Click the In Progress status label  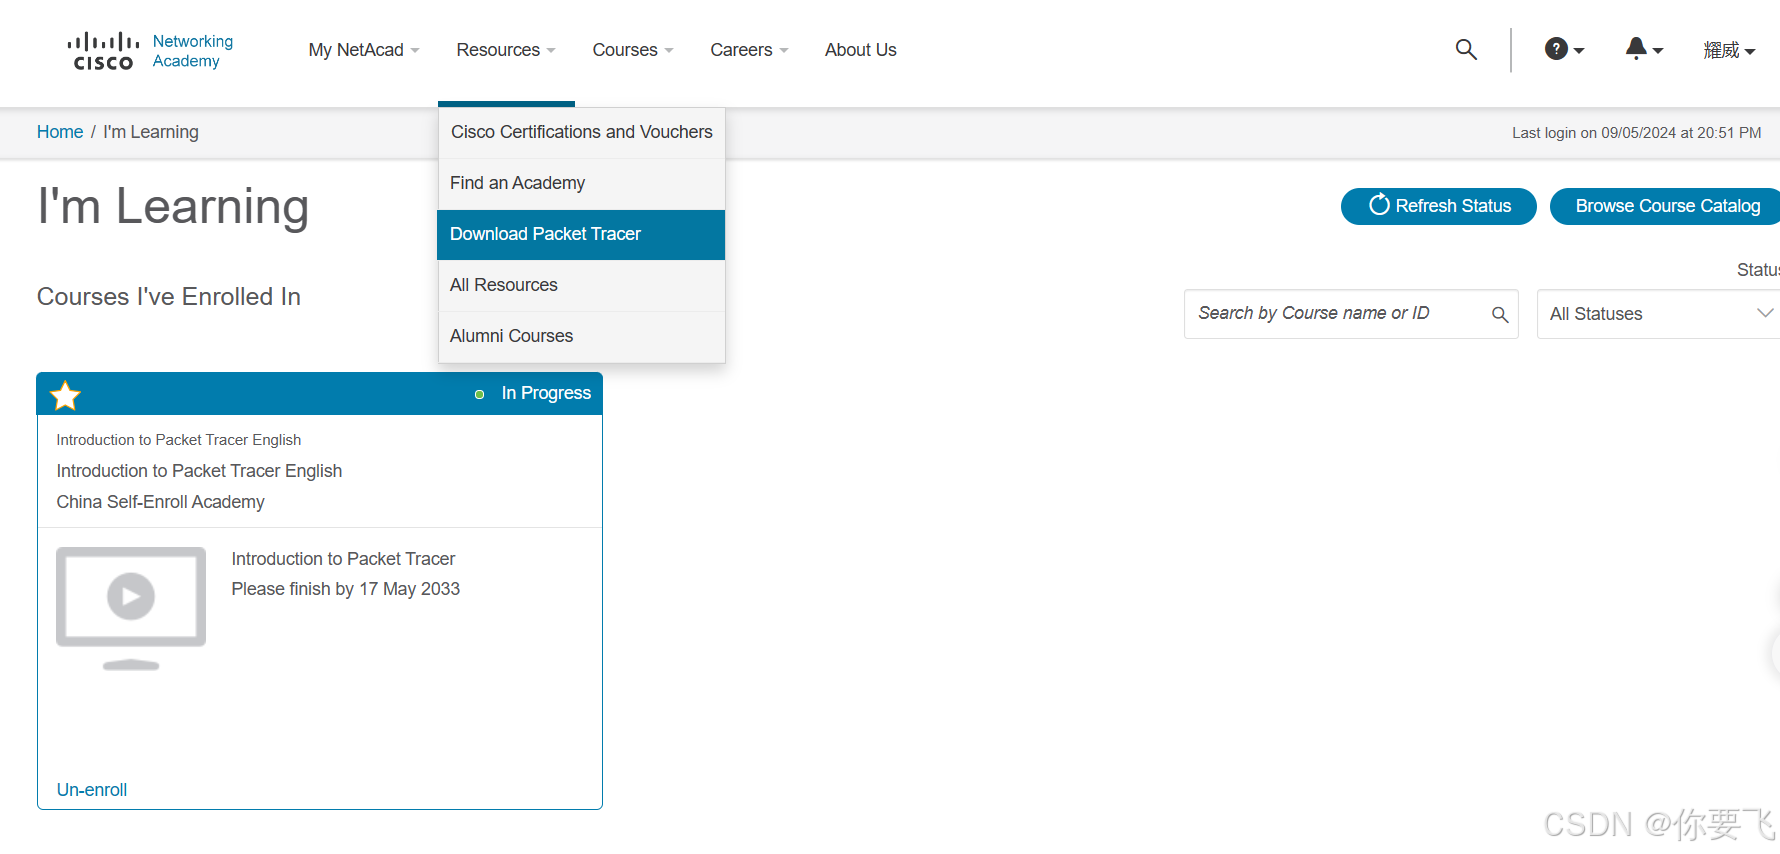[x=546, y=393]
